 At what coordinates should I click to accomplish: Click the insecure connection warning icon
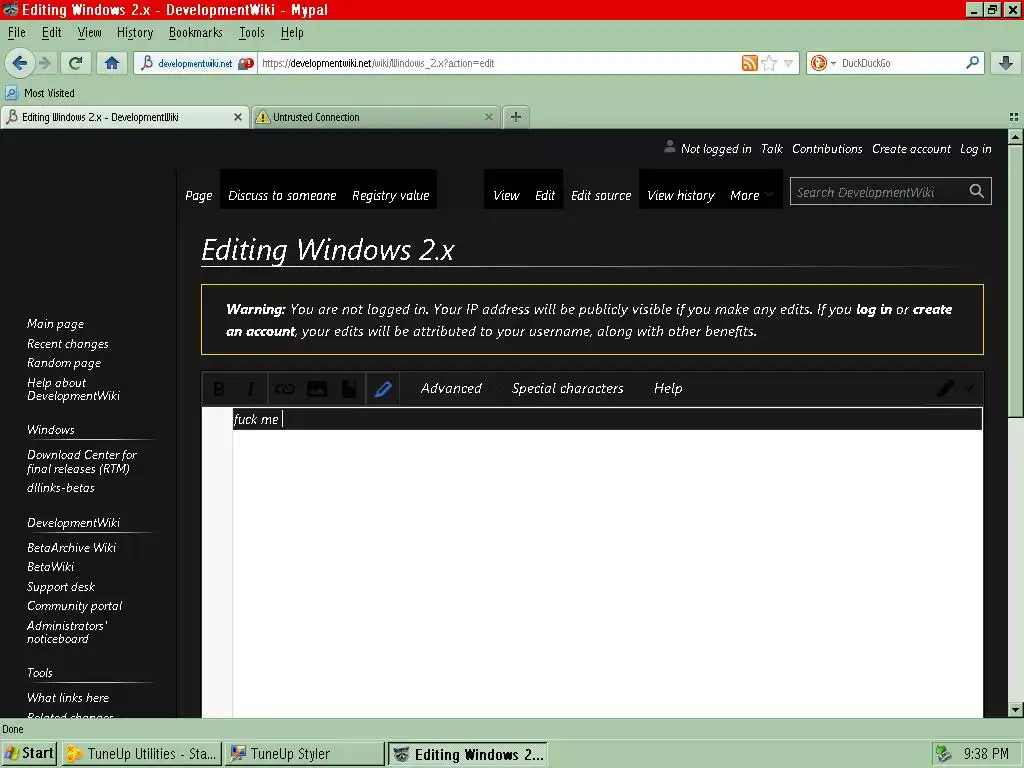coord(246,63)
